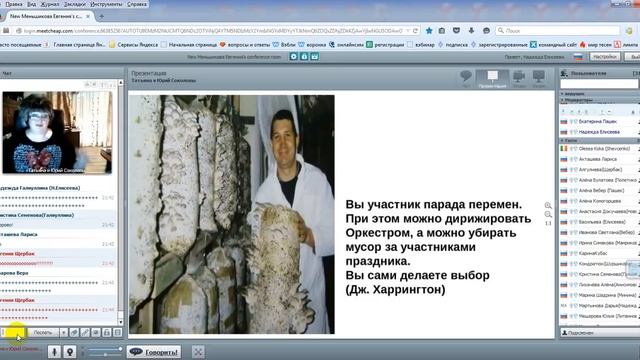Switch to the Экран screen share tab
Screen dimensions: 640x360
(539, 79)
